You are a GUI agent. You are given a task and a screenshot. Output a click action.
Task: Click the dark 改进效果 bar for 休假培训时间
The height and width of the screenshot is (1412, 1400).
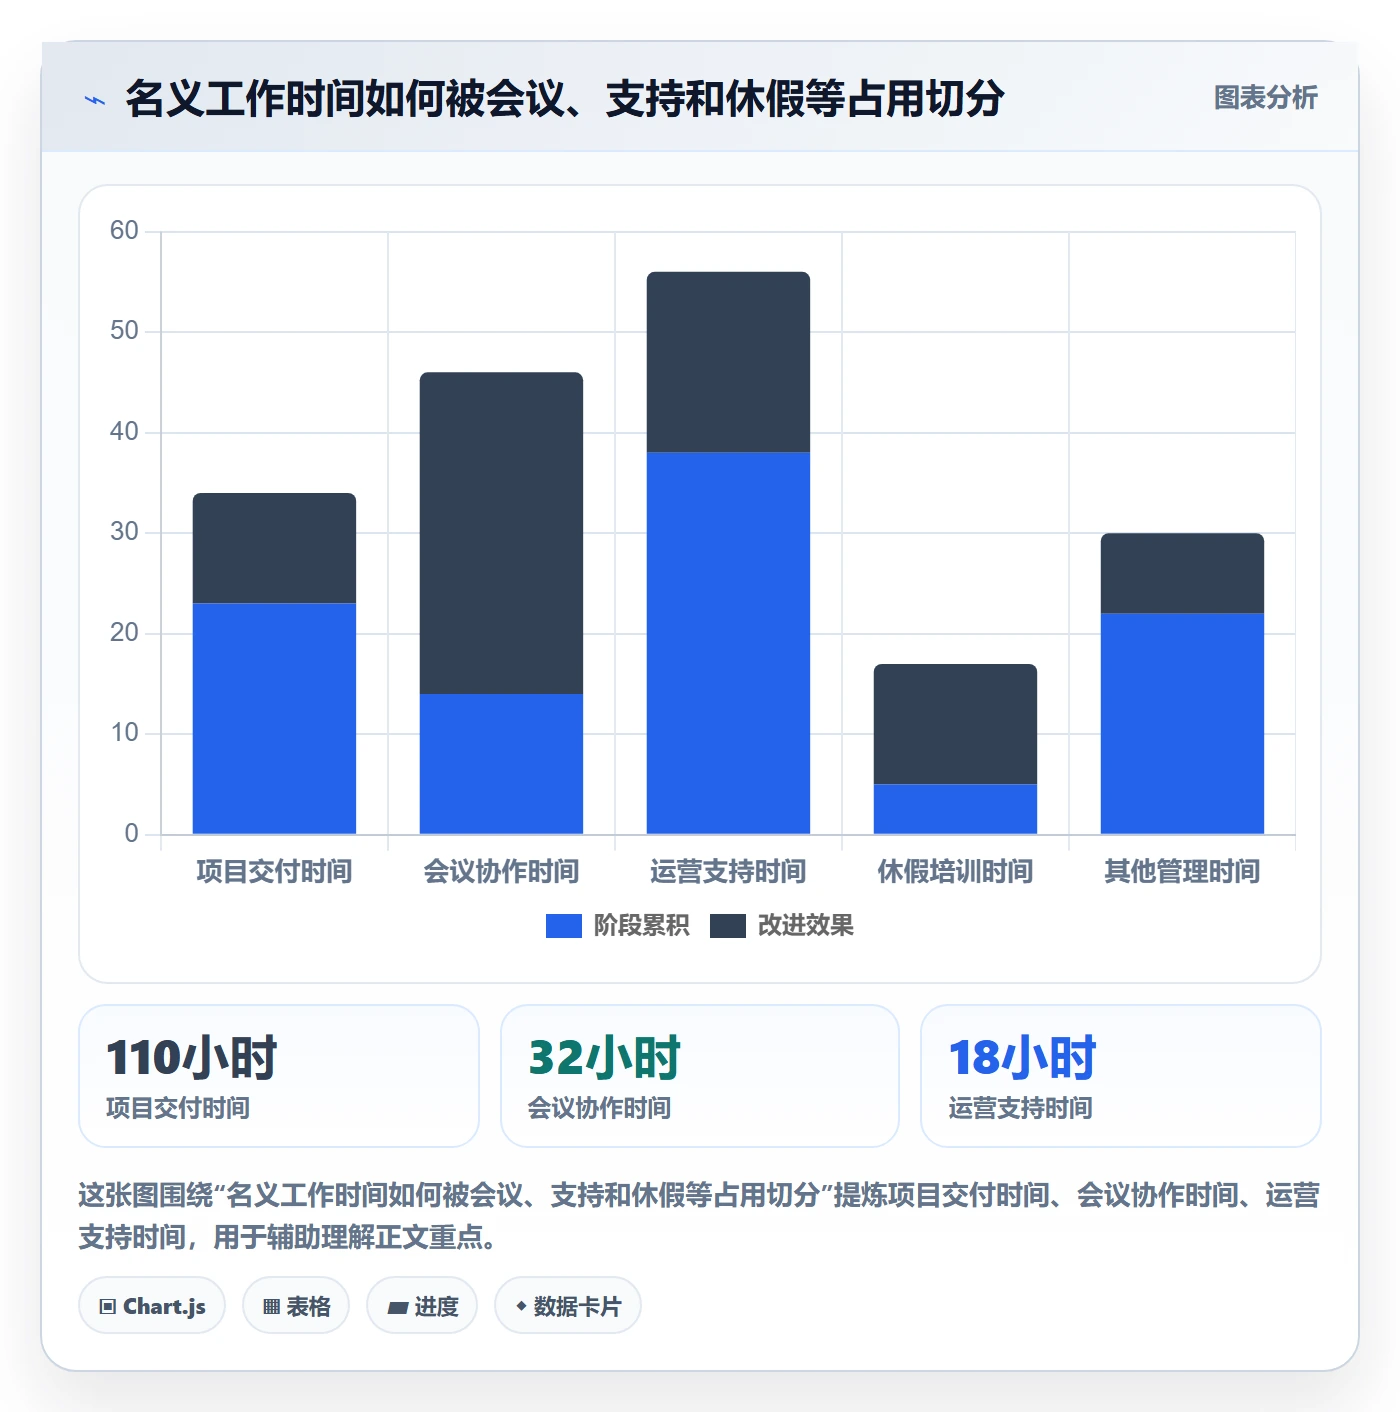pos(955,724)
